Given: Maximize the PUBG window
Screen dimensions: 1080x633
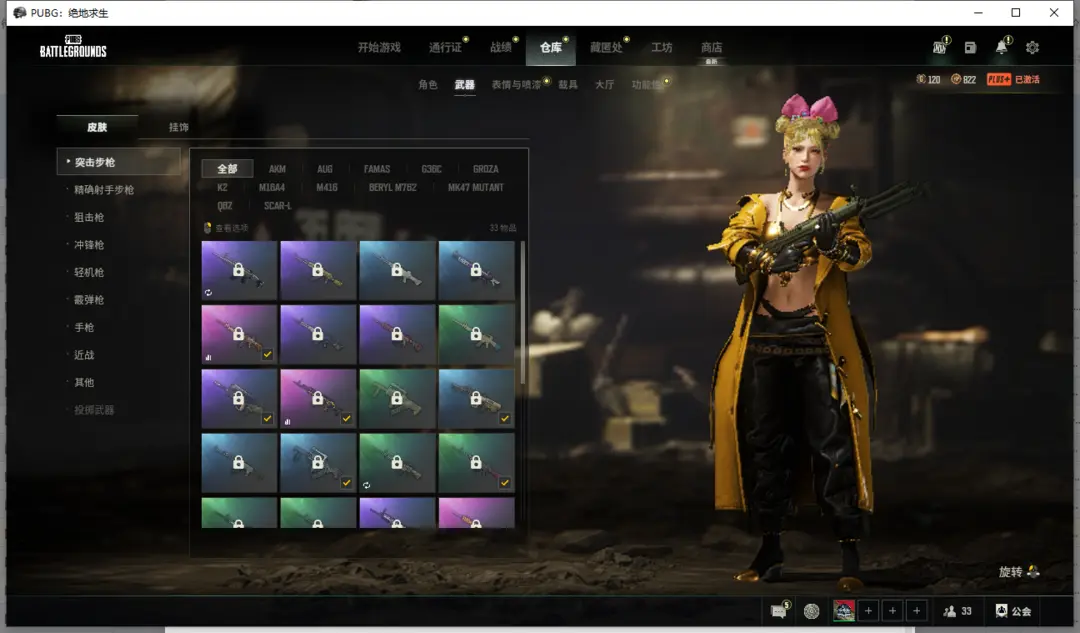Looking at the screenshot, I should pyautogui.click(x=1015, y=12).
